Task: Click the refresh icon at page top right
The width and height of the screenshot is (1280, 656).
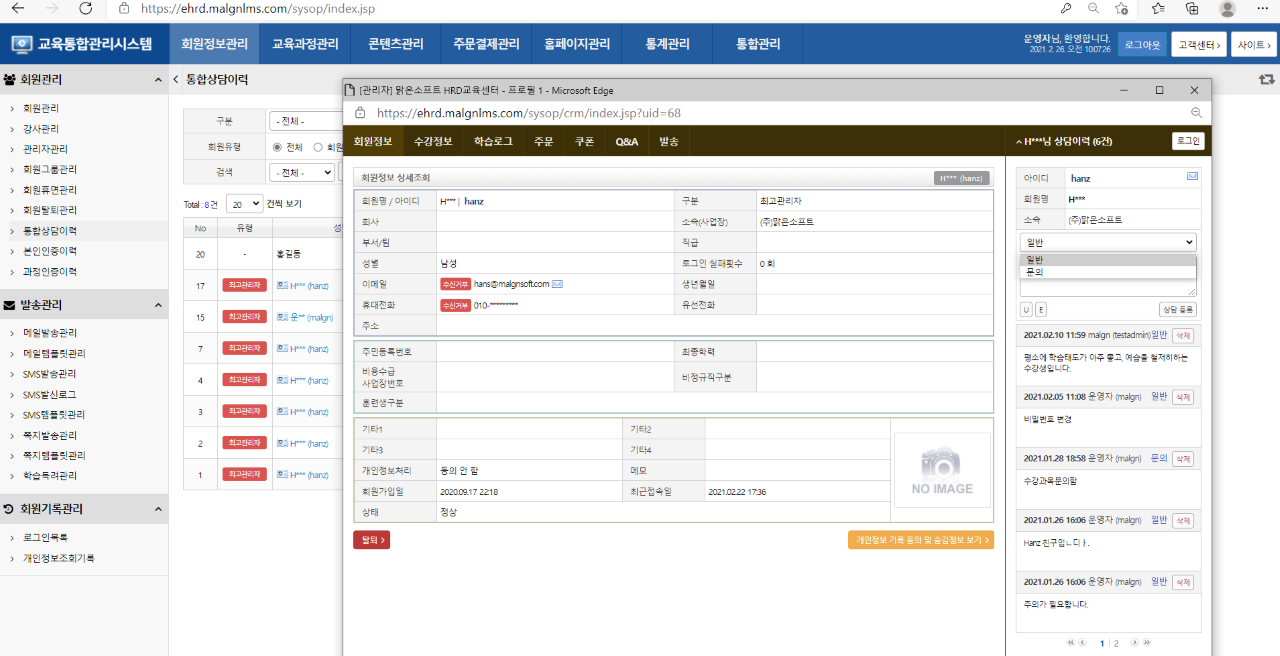Action: pyautogui.click(x=1266, y=80)
